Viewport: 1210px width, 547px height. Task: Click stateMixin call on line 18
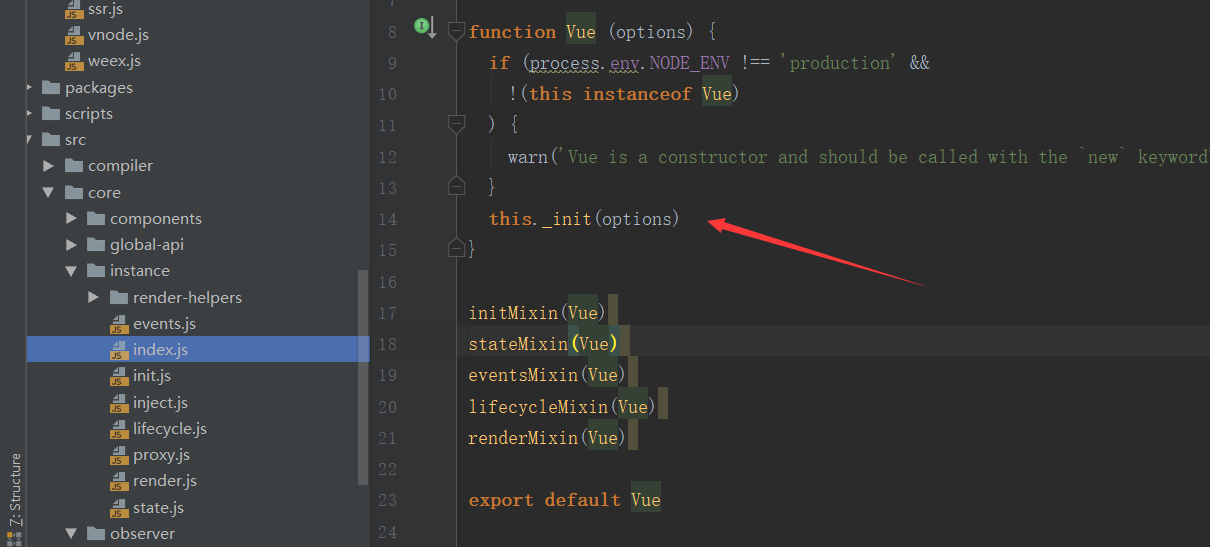(x=542, y=344)
